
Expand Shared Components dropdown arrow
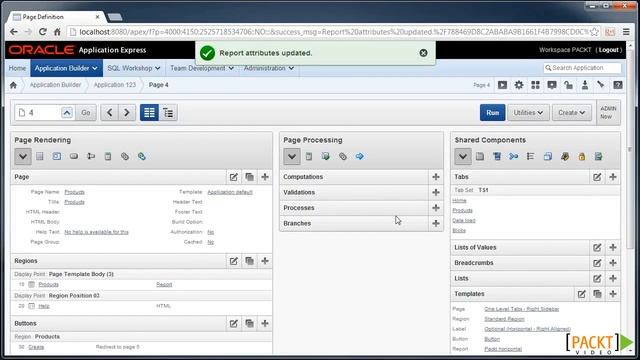coord(463,156)
